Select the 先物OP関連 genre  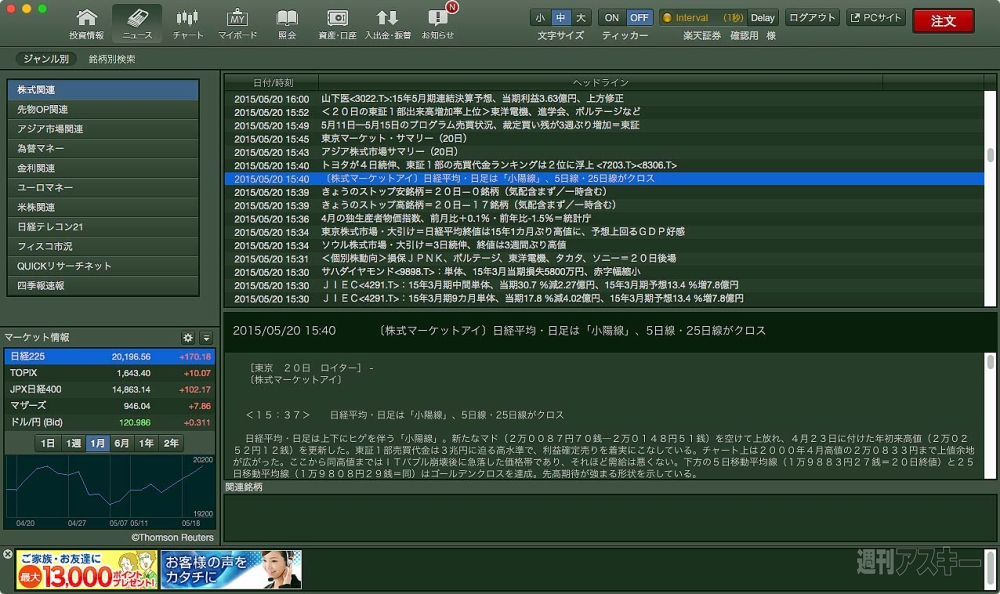(103, 110)
